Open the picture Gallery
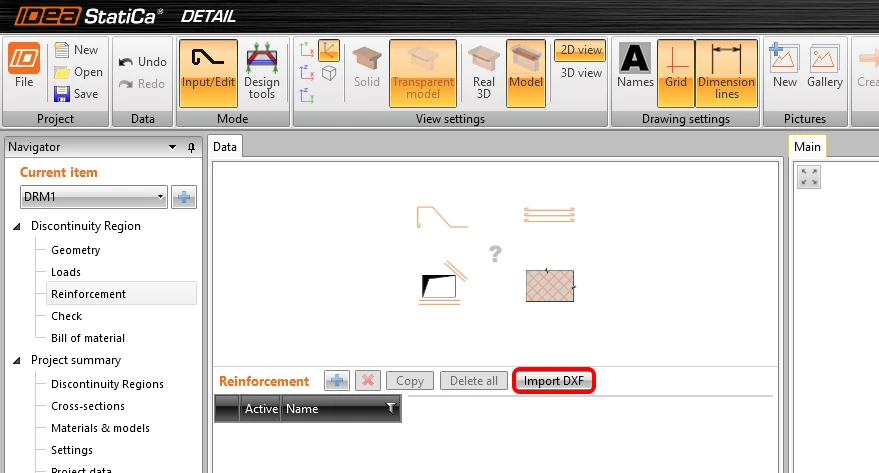This screenshot has height=473, width=879. (825, 66)
